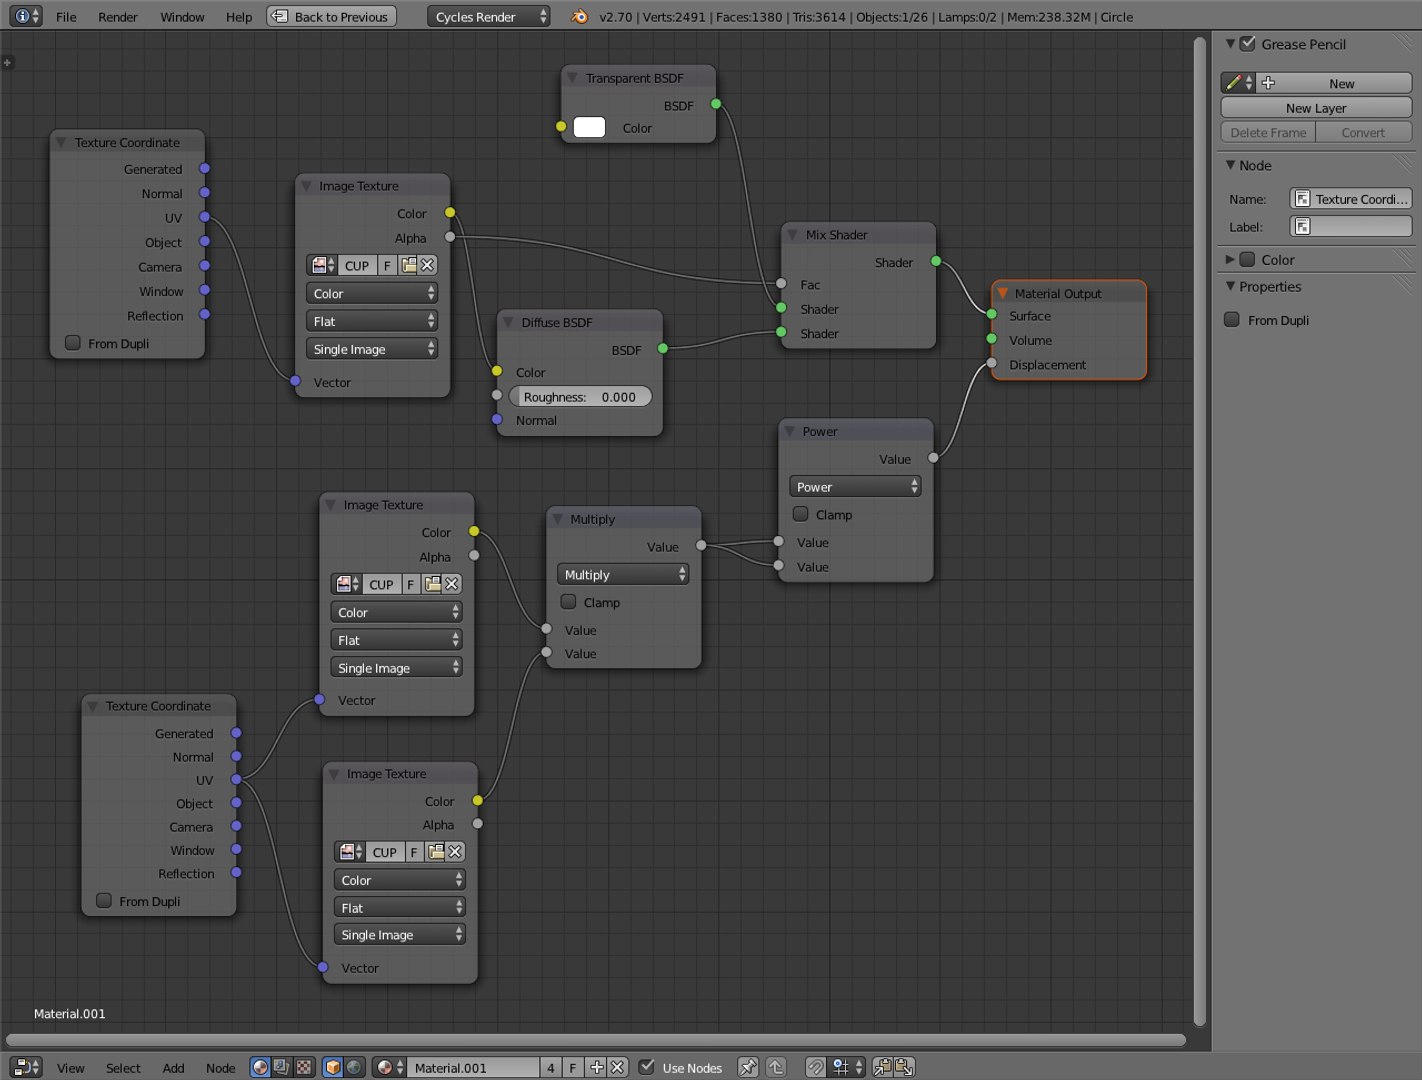This screenshot has height=1080, width=1422.
Task: Click New Layer button
Action: 1316,108
